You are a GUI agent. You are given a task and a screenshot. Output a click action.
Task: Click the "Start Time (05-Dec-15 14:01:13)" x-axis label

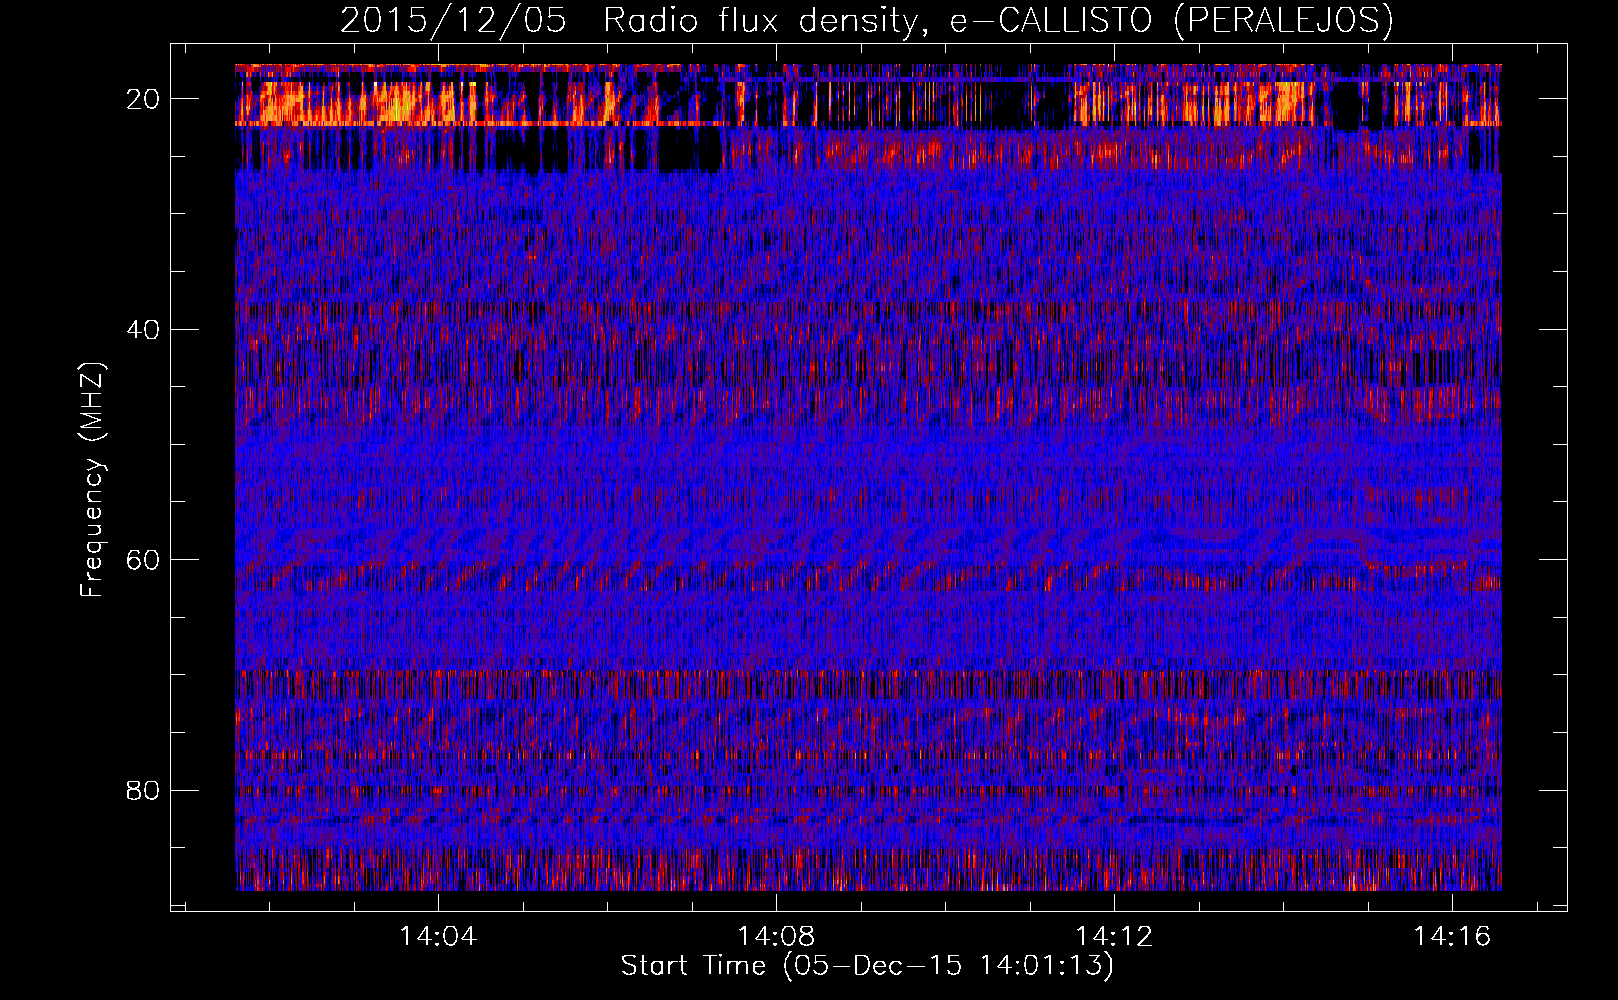pos(867,966)
